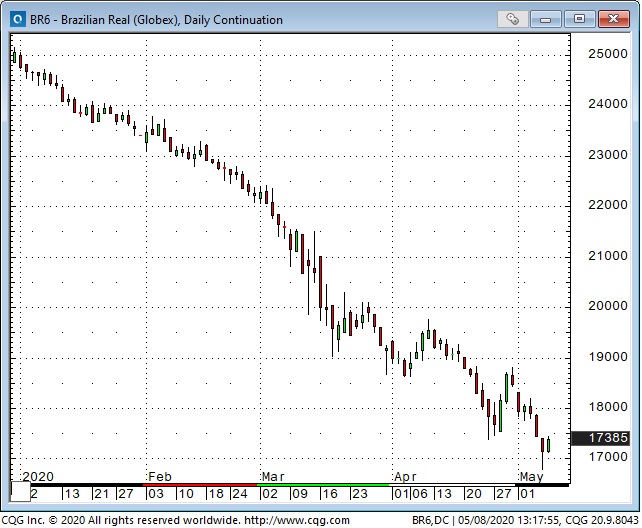Click the Mar month label on time axis
The height and width of the screenshot is (528, 642).
pos(273,477)
